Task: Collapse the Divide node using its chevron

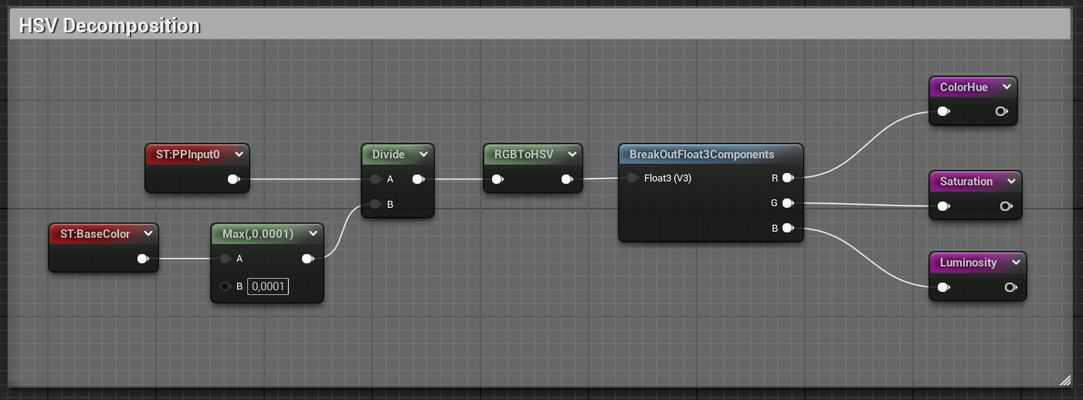Action: tap(424, 154)
